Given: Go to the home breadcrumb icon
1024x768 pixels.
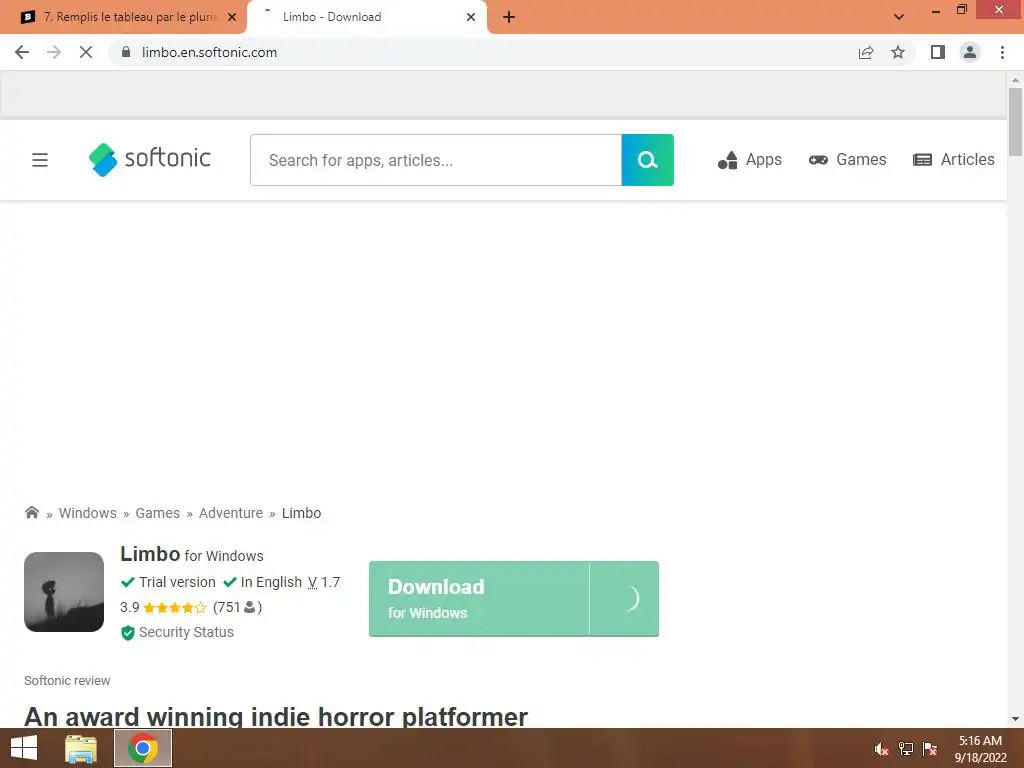Looking at the screenshot, I should point(31,513).
